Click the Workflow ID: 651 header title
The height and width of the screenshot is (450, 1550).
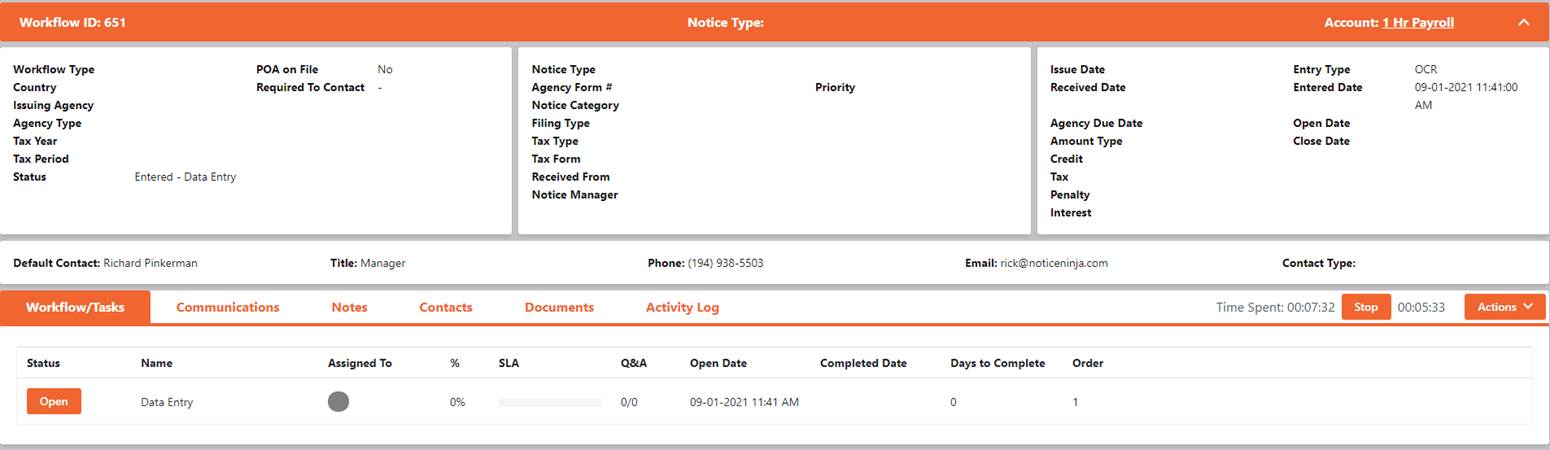click(x=73, y=22)
